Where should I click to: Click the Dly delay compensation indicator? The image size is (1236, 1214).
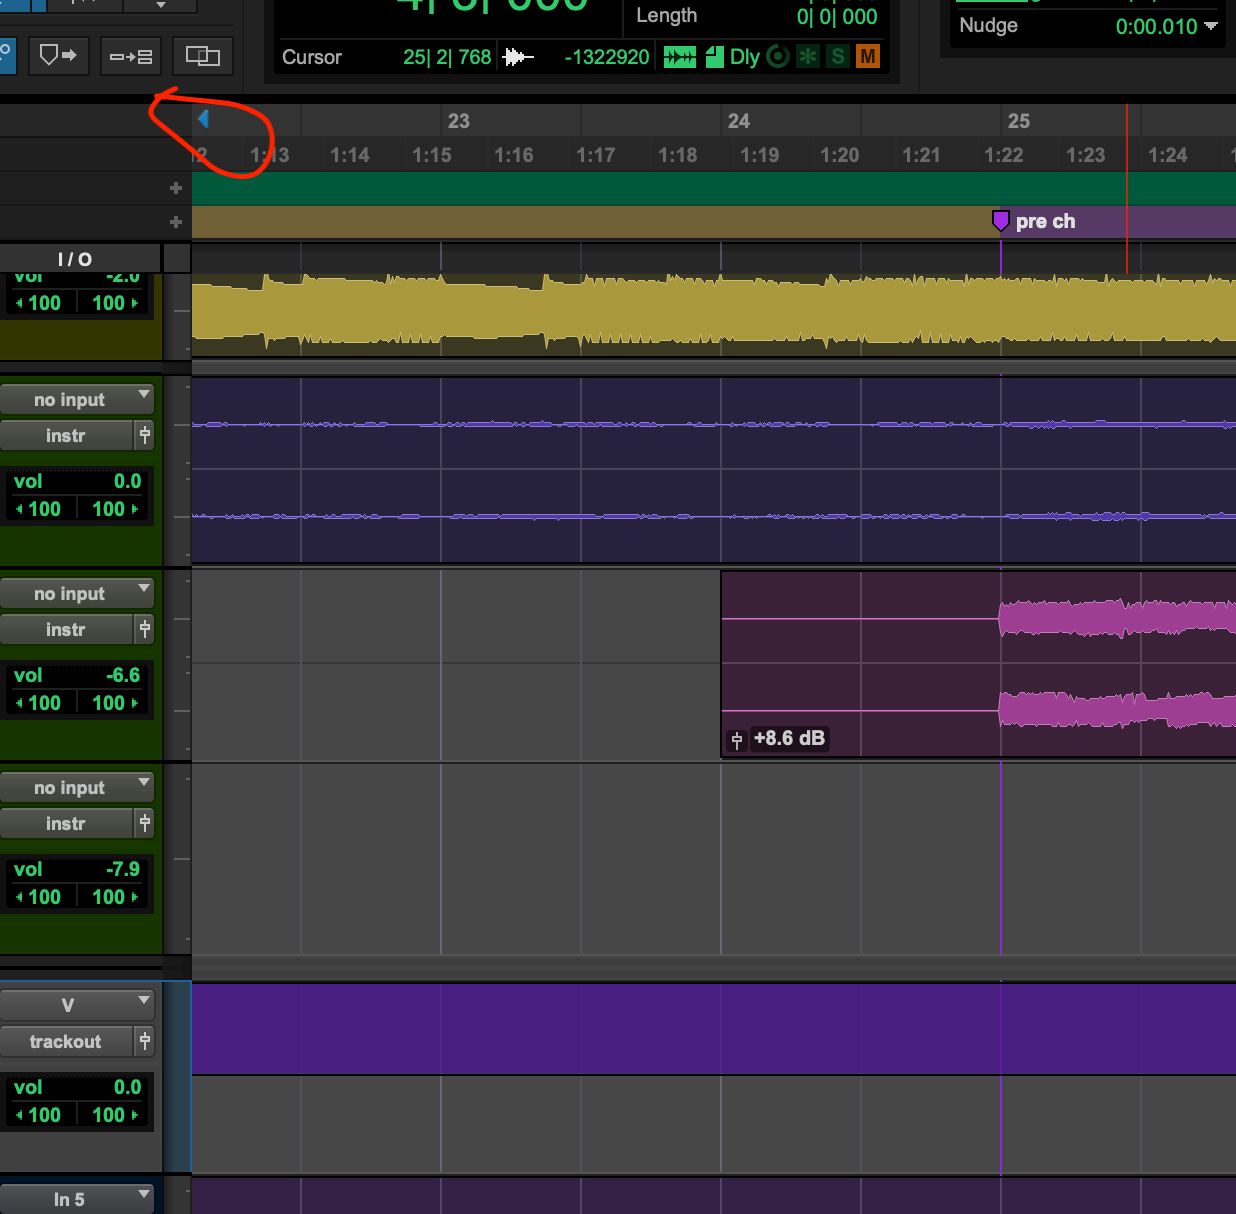(x=745, y=57)
